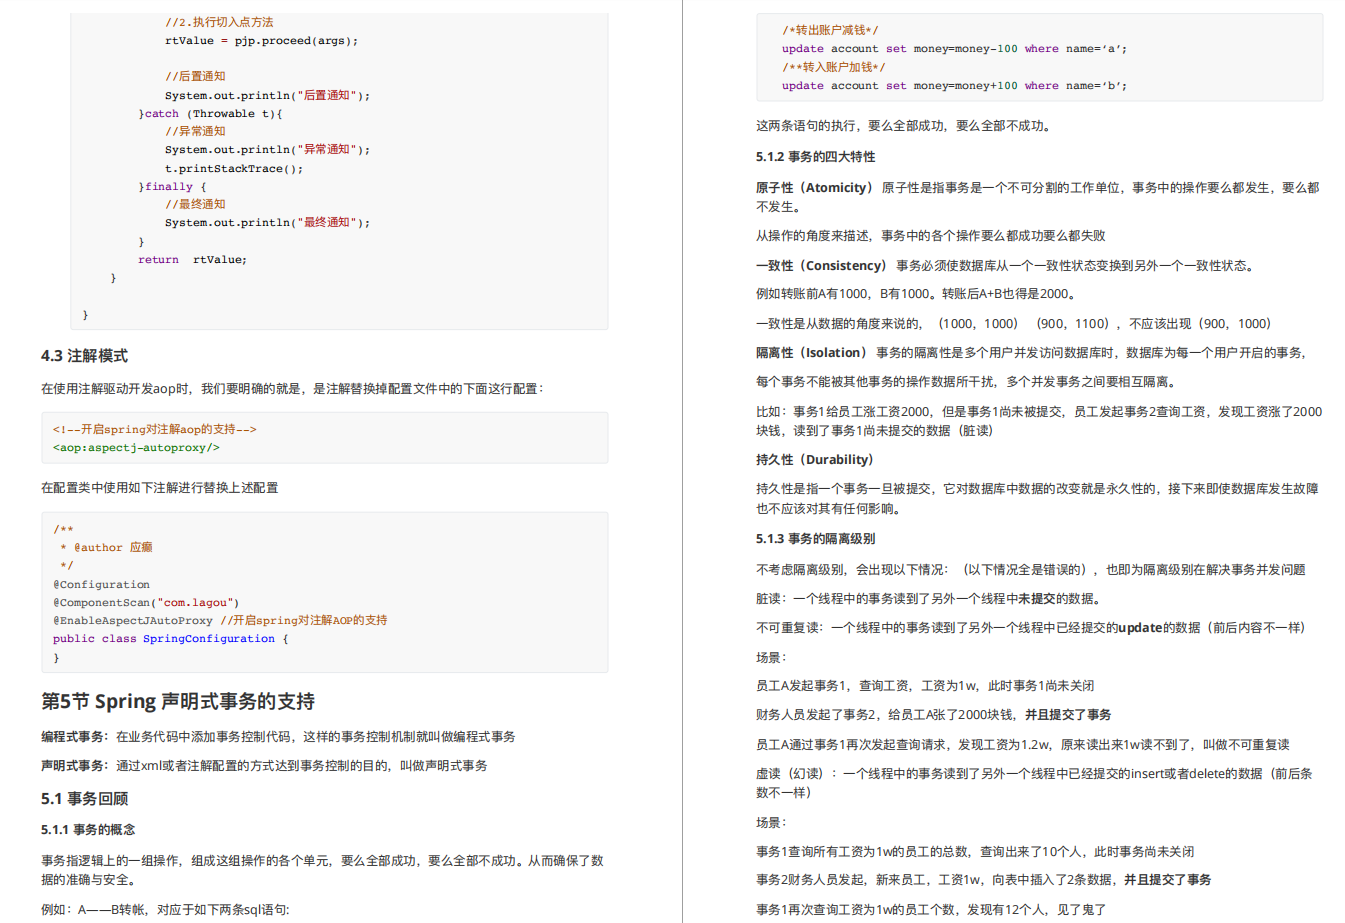1345x923 pixels.
Task: Click the line beginning "不可重复读:"
Action: (1031, 628)
